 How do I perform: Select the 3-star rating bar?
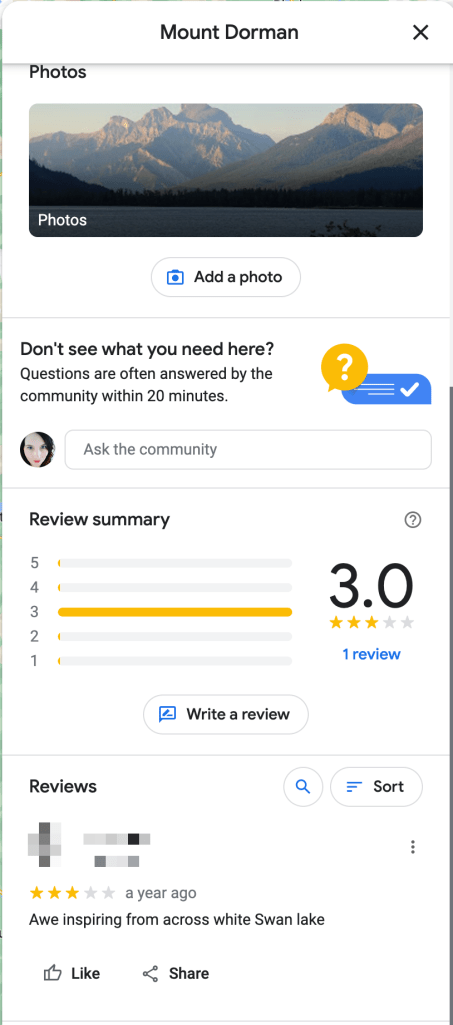coord(175,612)
